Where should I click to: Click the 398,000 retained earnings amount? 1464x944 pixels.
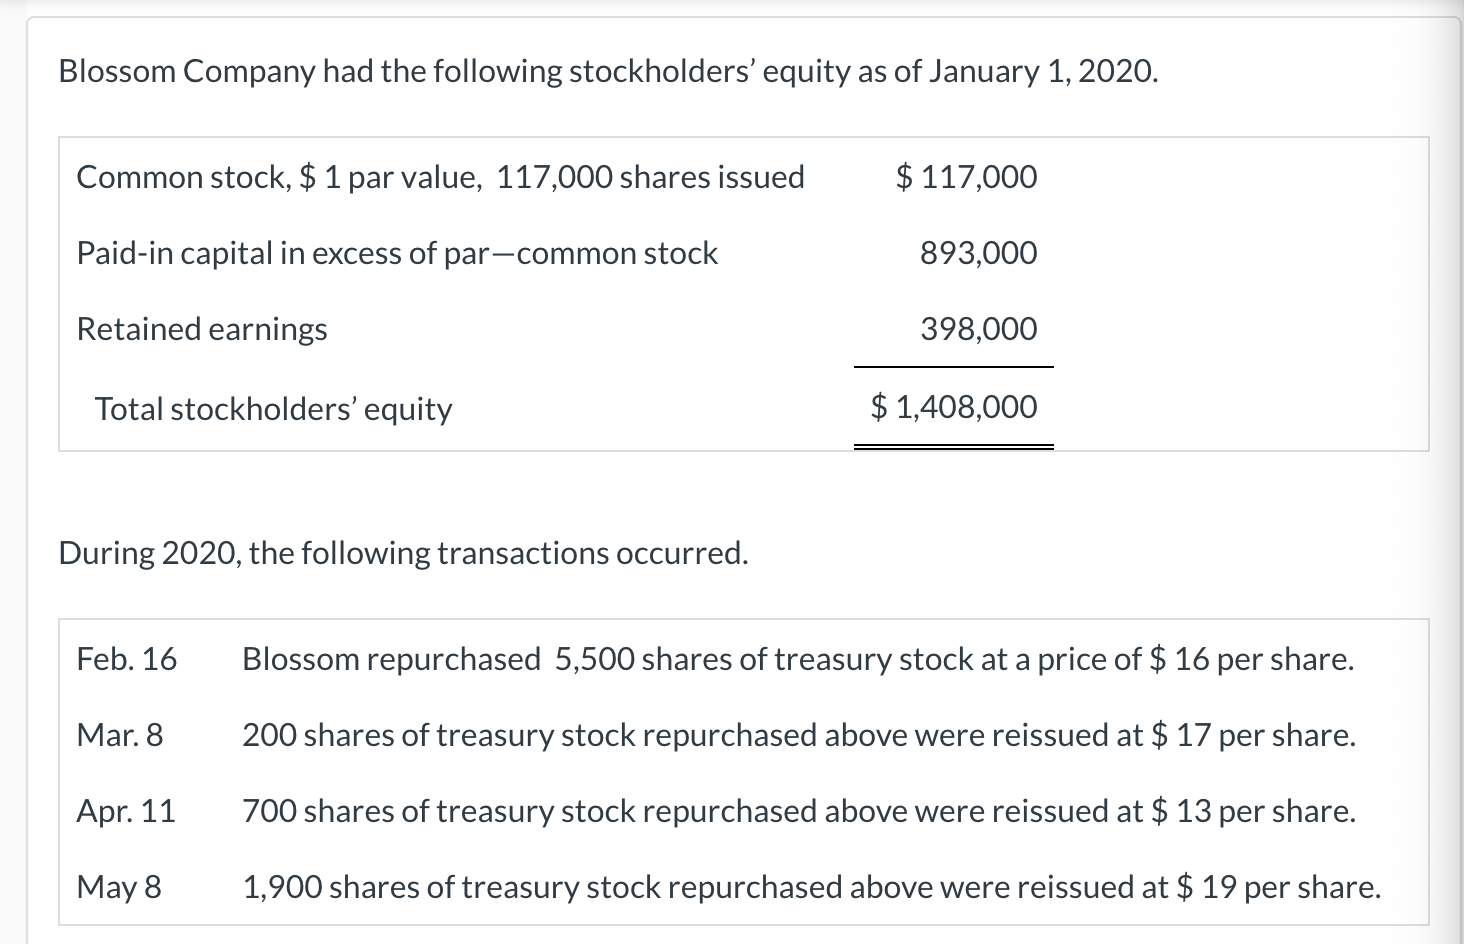point(978,329)
